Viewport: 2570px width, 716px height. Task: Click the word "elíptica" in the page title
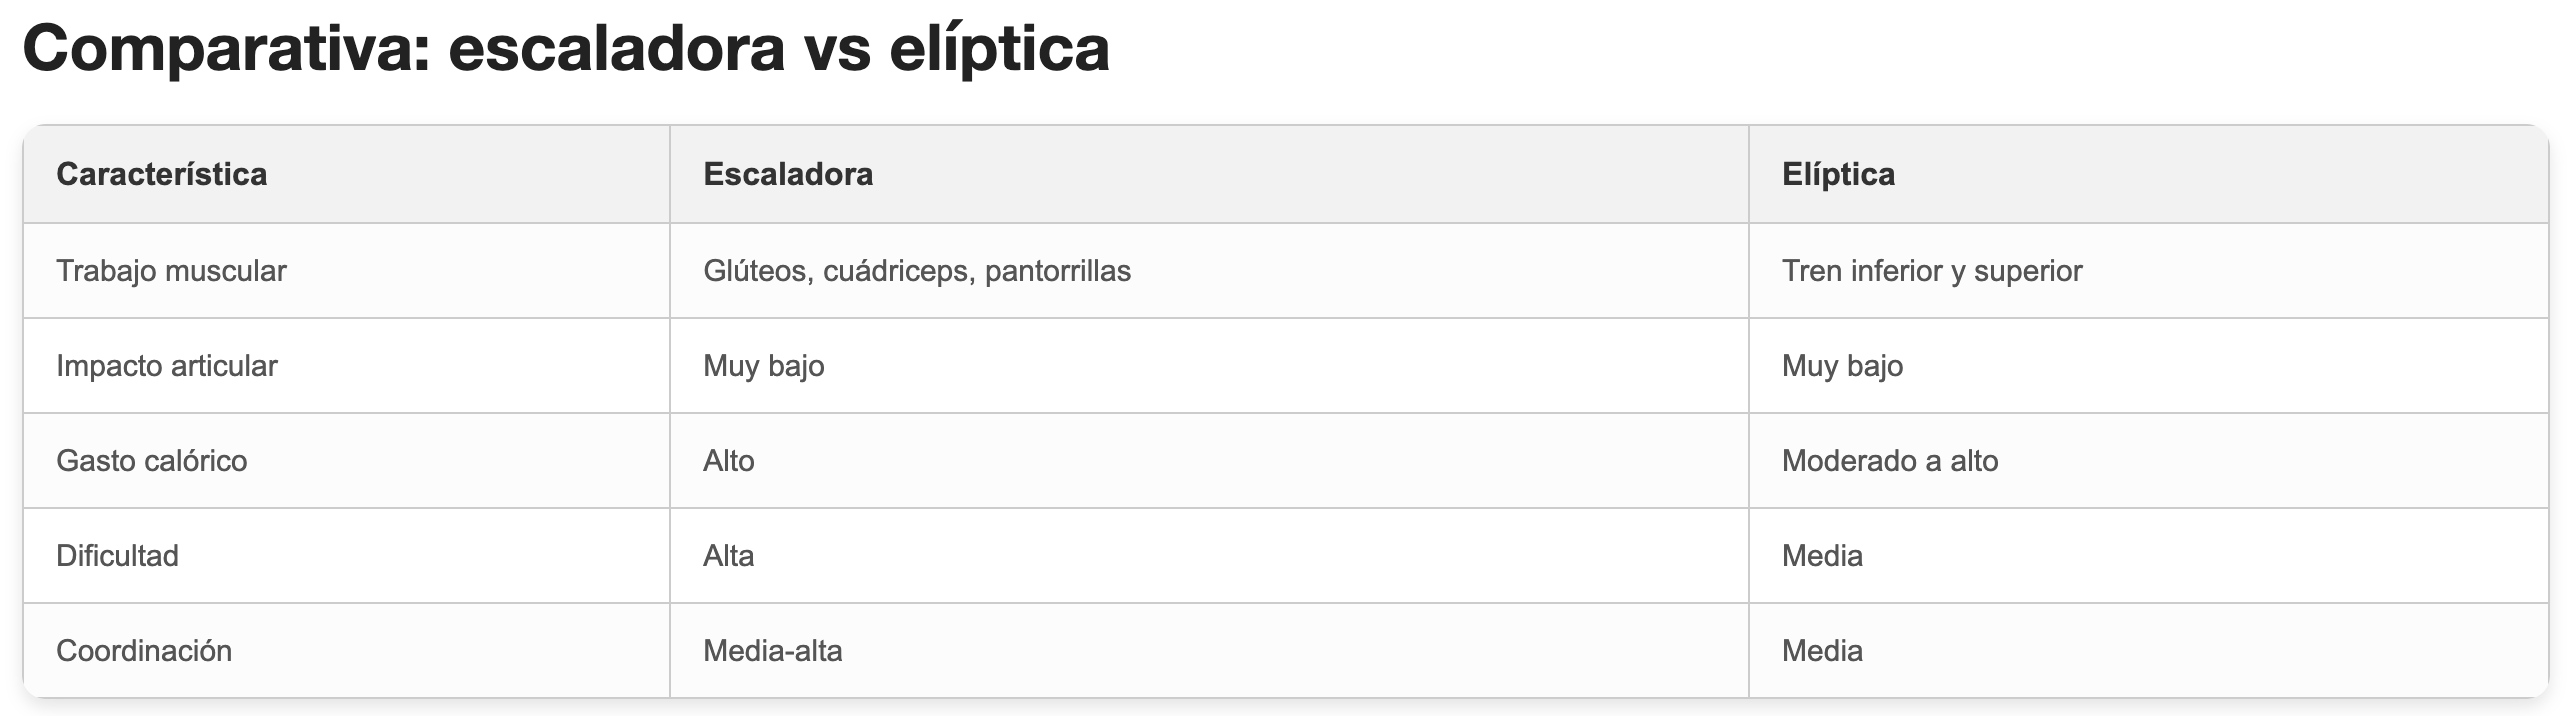coord(998,48)
